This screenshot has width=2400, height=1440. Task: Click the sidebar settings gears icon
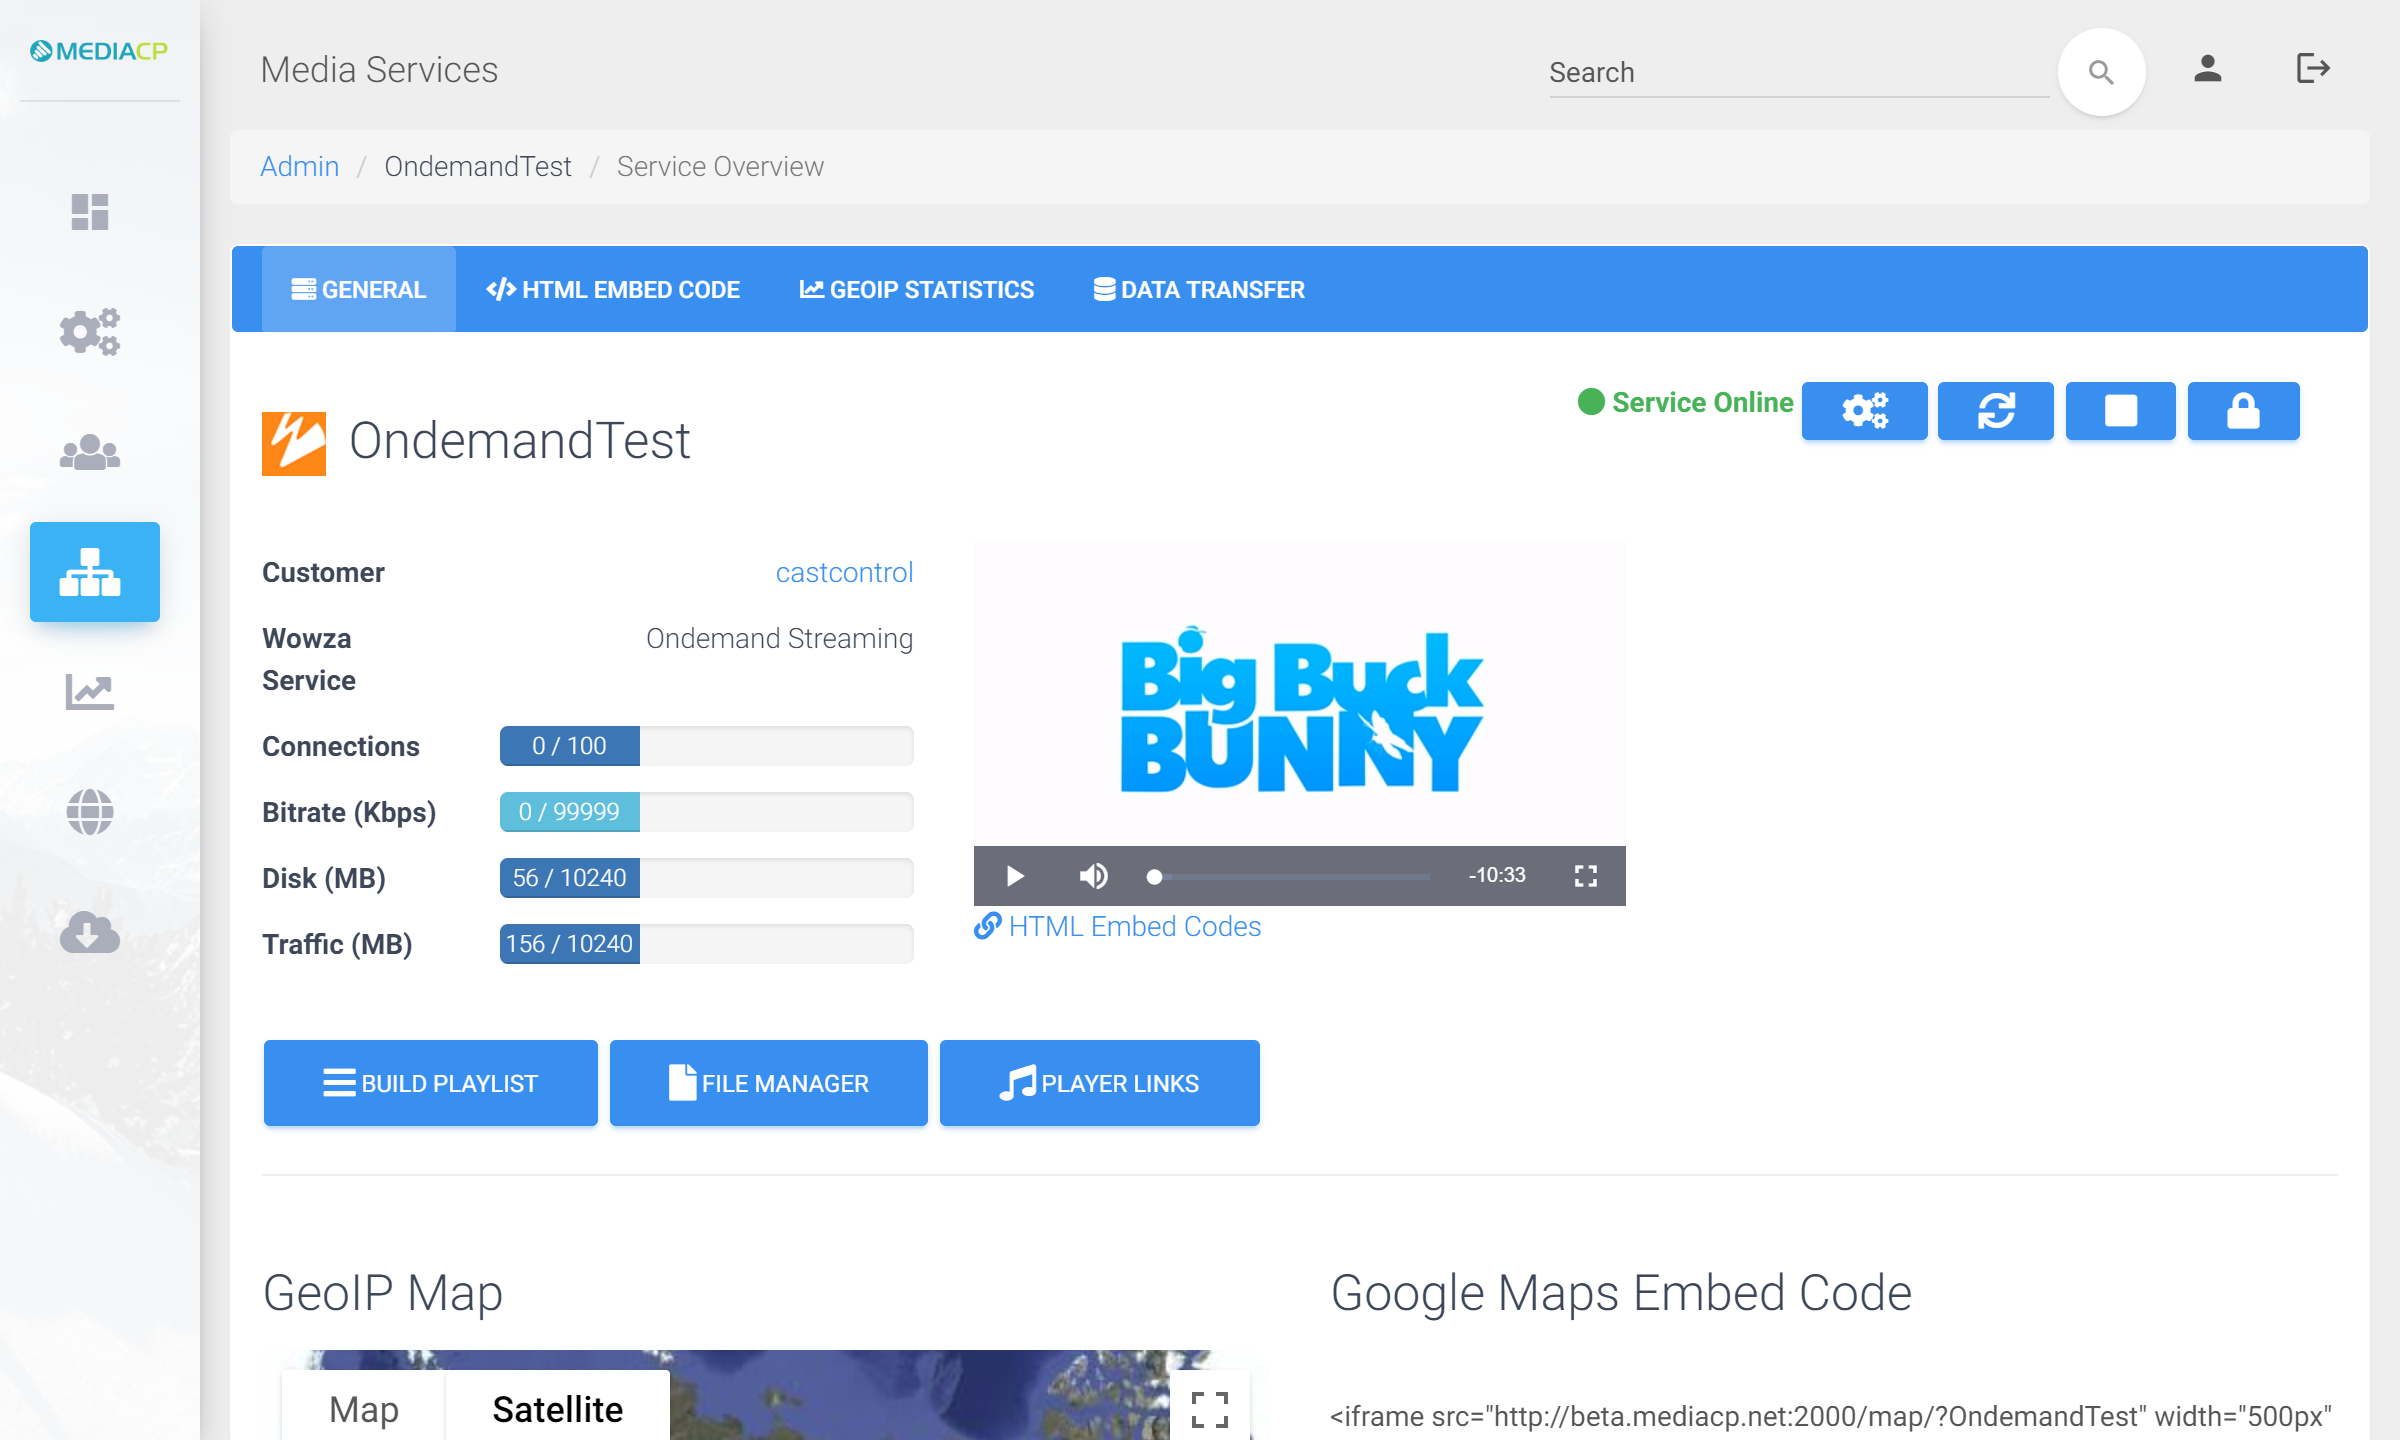[90, 332]
